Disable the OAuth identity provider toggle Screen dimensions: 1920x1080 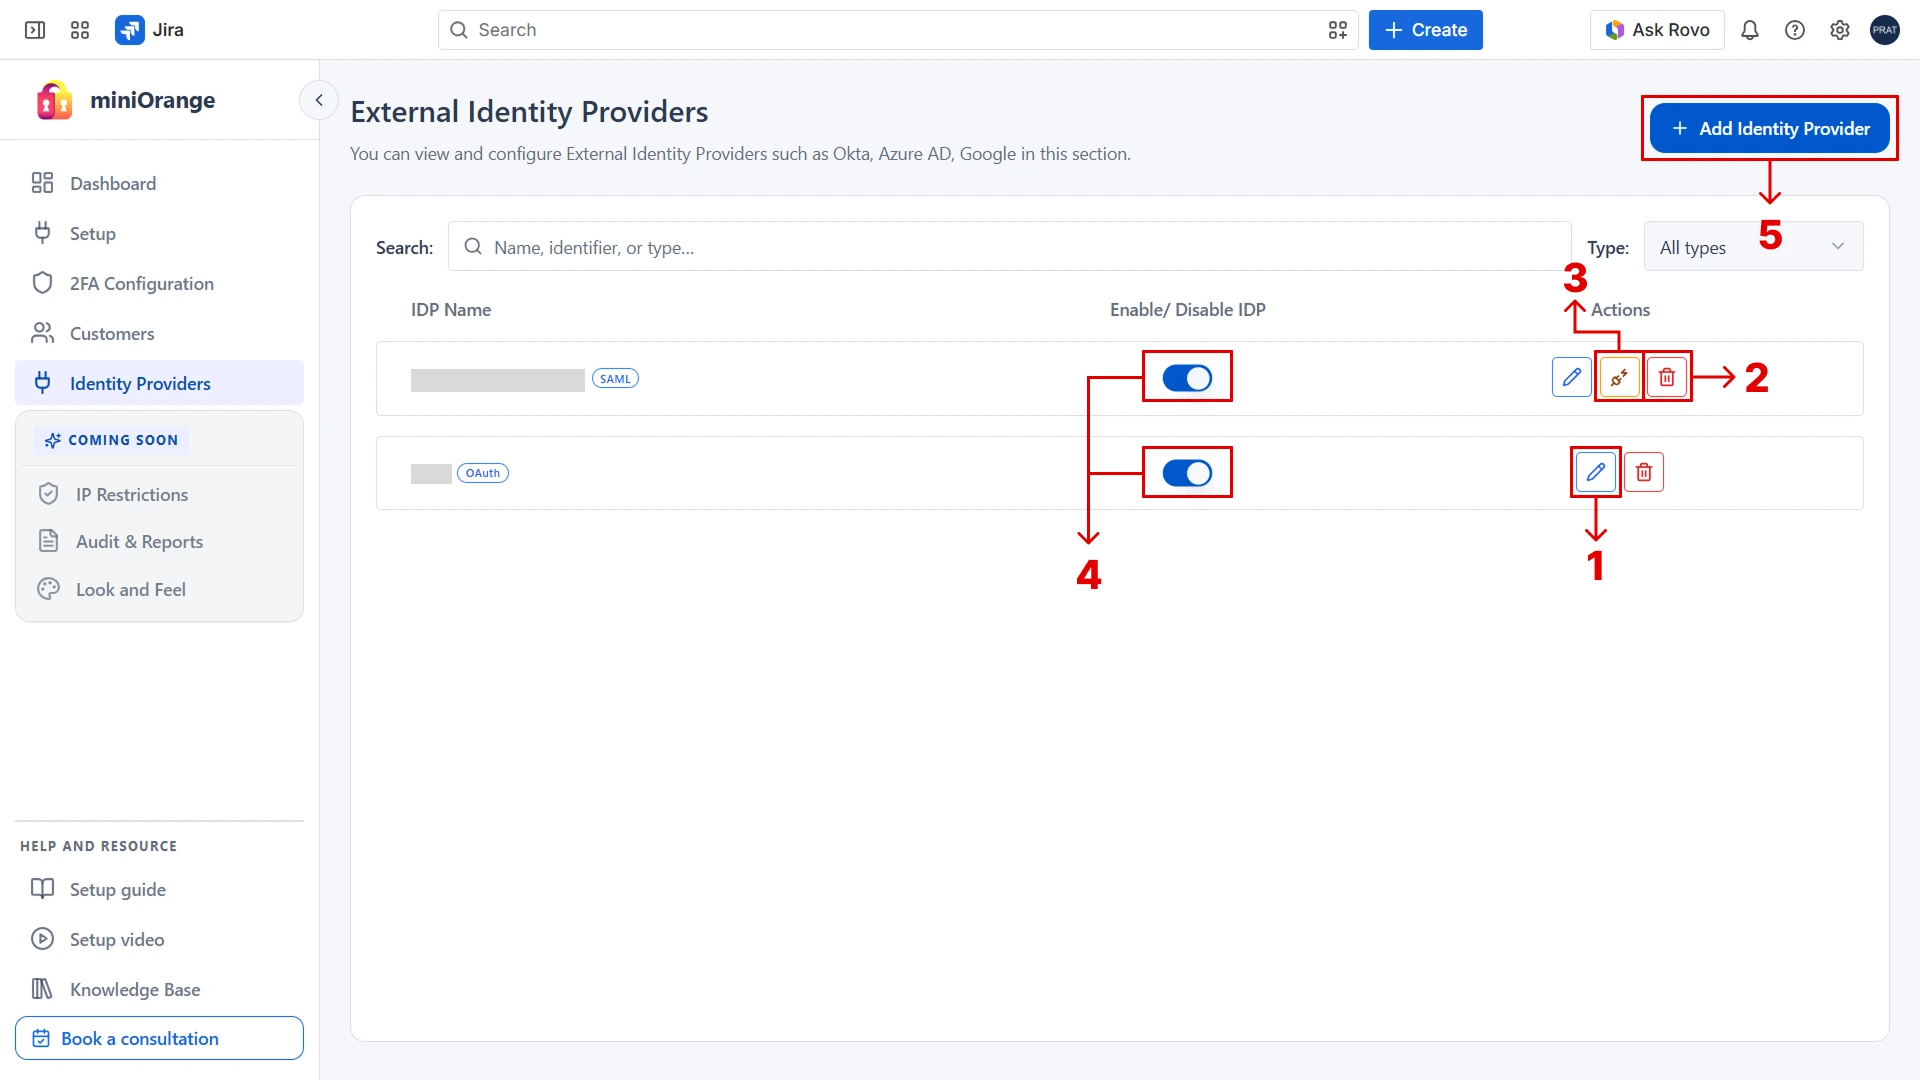click(x=1187, y=473)
